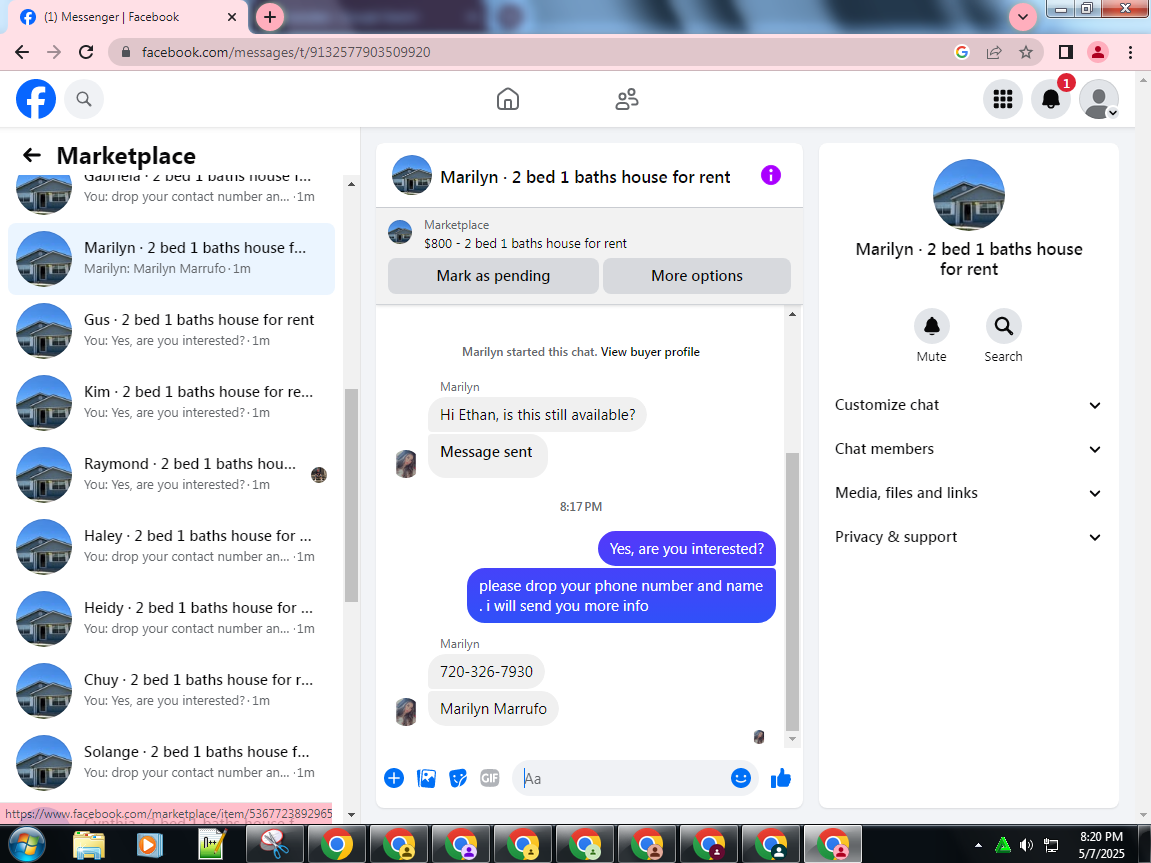Open conversation with Solange
The image size is (1151, 863).
click(172, 762)
